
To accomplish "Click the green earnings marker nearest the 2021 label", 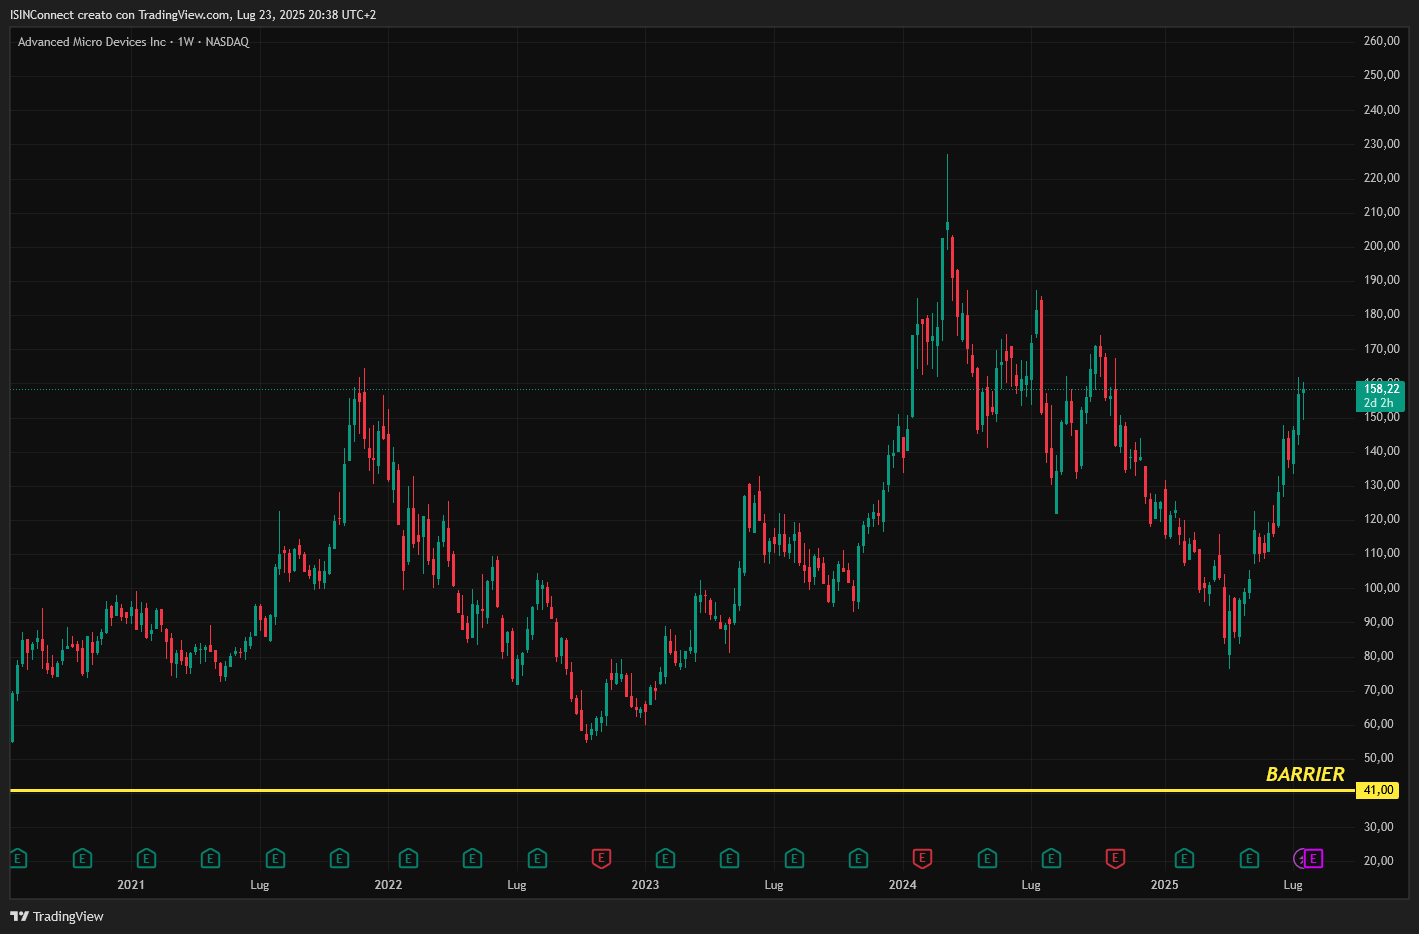I will (x=147, y=858).
